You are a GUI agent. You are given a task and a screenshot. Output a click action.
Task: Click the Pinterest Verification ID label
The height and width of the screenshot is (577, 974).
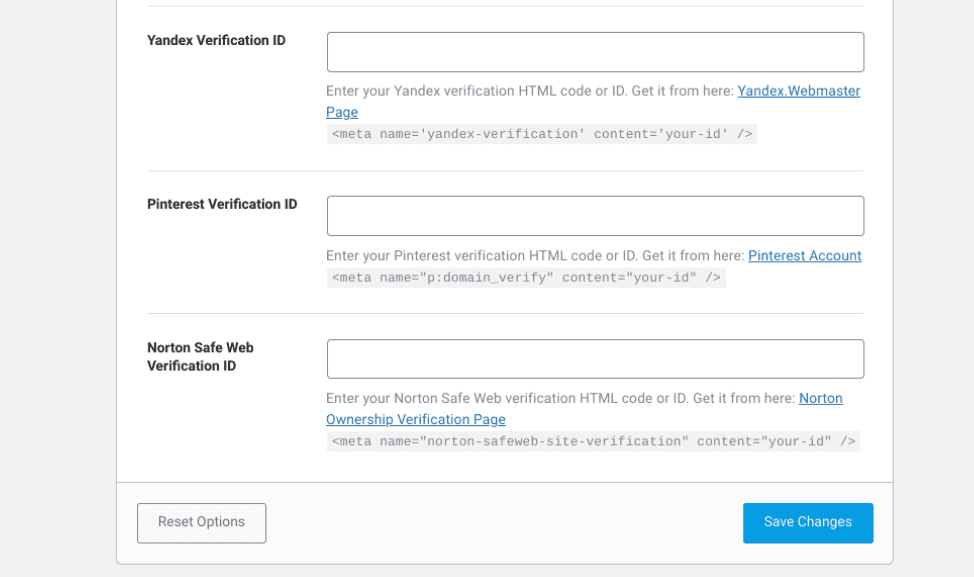tap(221, 204)
